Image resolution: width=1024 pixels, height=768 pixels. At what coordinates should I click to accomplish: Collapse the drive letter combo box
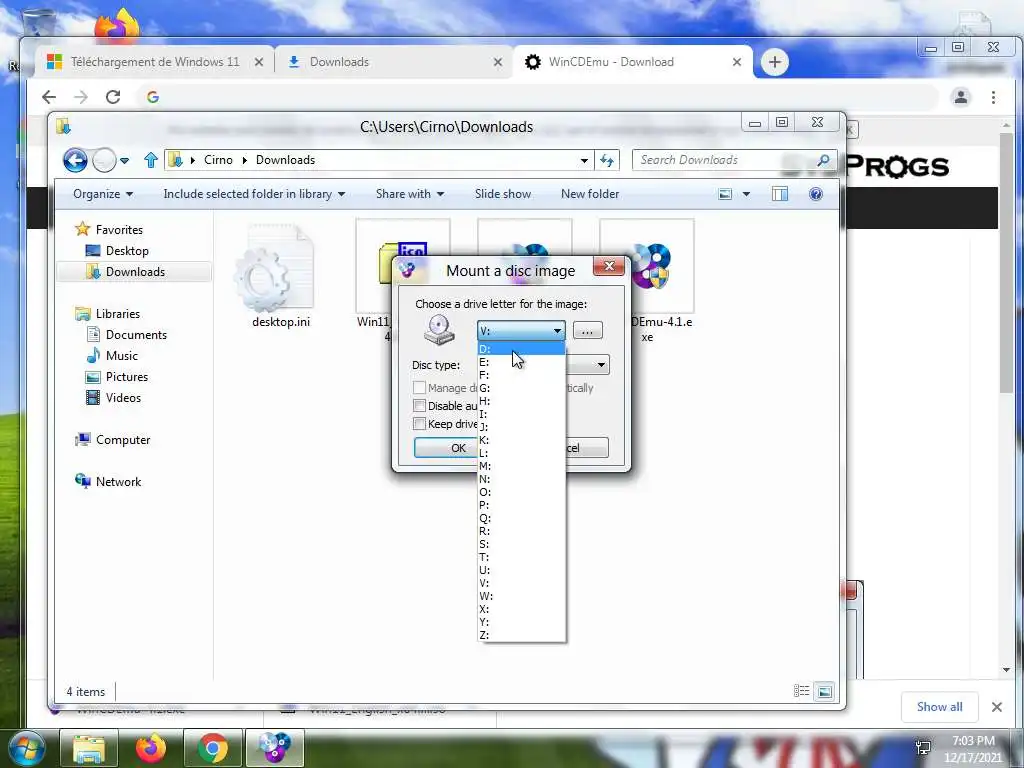click(x=557, y=331)
